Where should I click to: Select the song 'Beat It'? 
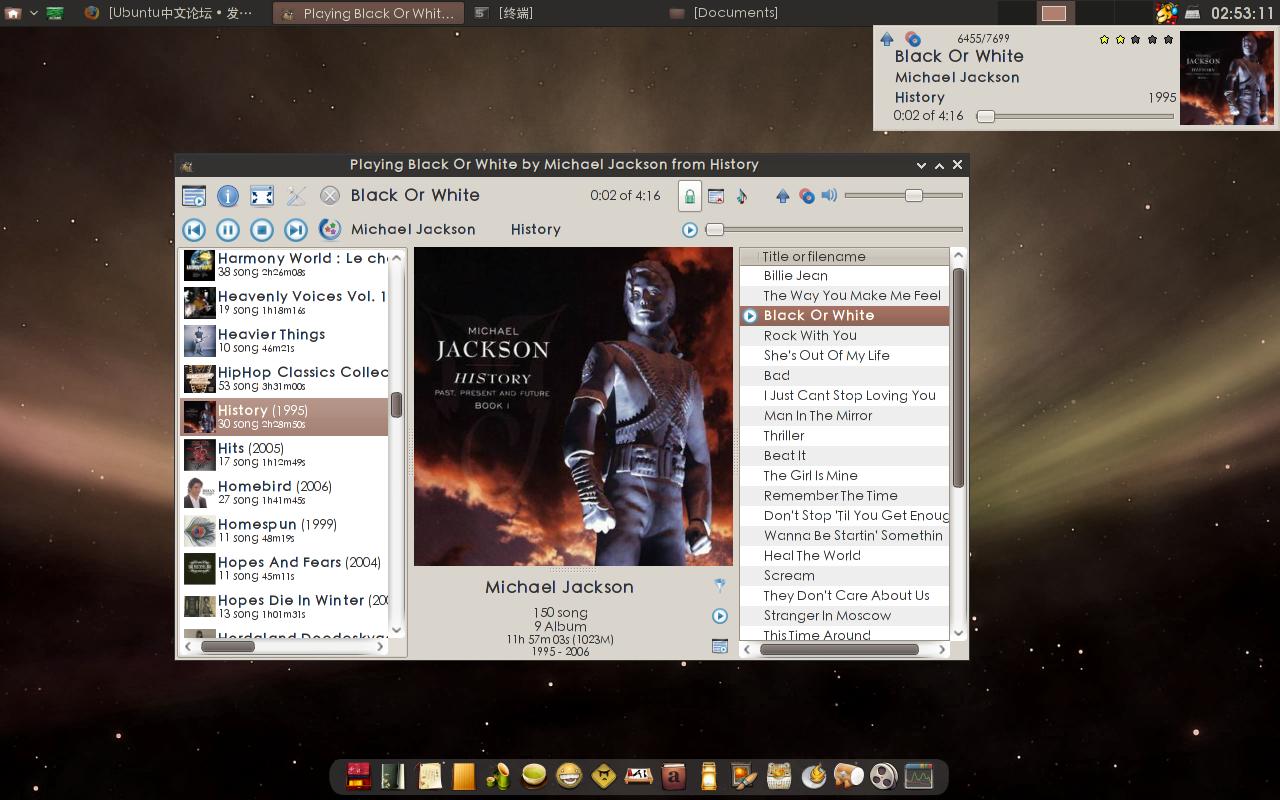pyautogui.click(x=844, y=456)
